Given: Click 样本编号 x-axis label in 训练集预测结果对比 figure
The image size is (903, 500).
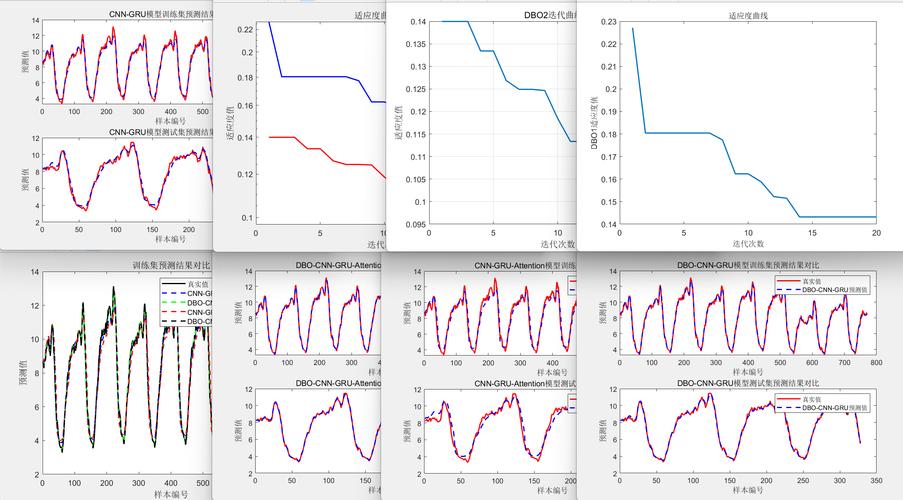Looking at the screenshot, I should click(x=170, y=494).
